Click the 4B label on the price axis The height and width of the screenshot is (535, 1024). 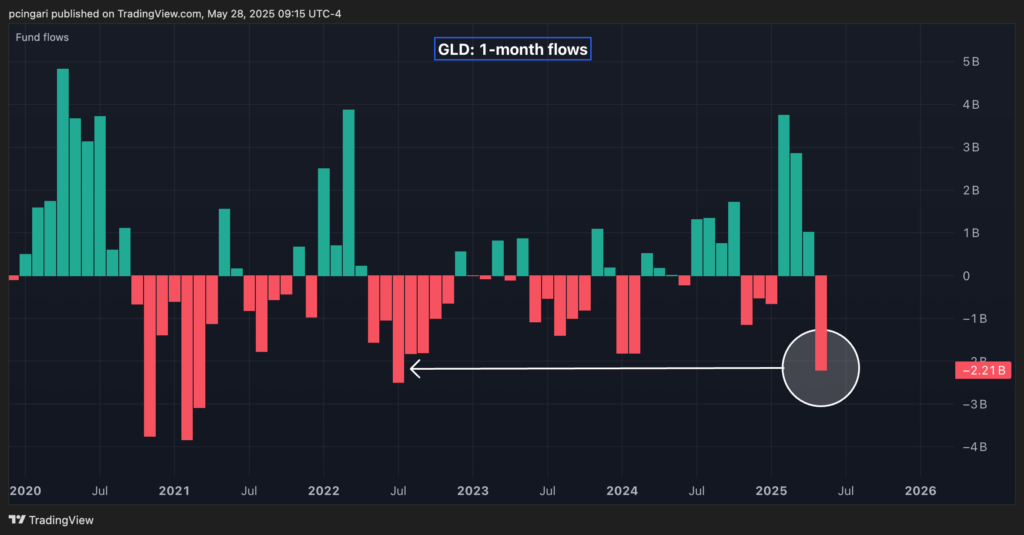pyautogui.click(x=971, y=105)
